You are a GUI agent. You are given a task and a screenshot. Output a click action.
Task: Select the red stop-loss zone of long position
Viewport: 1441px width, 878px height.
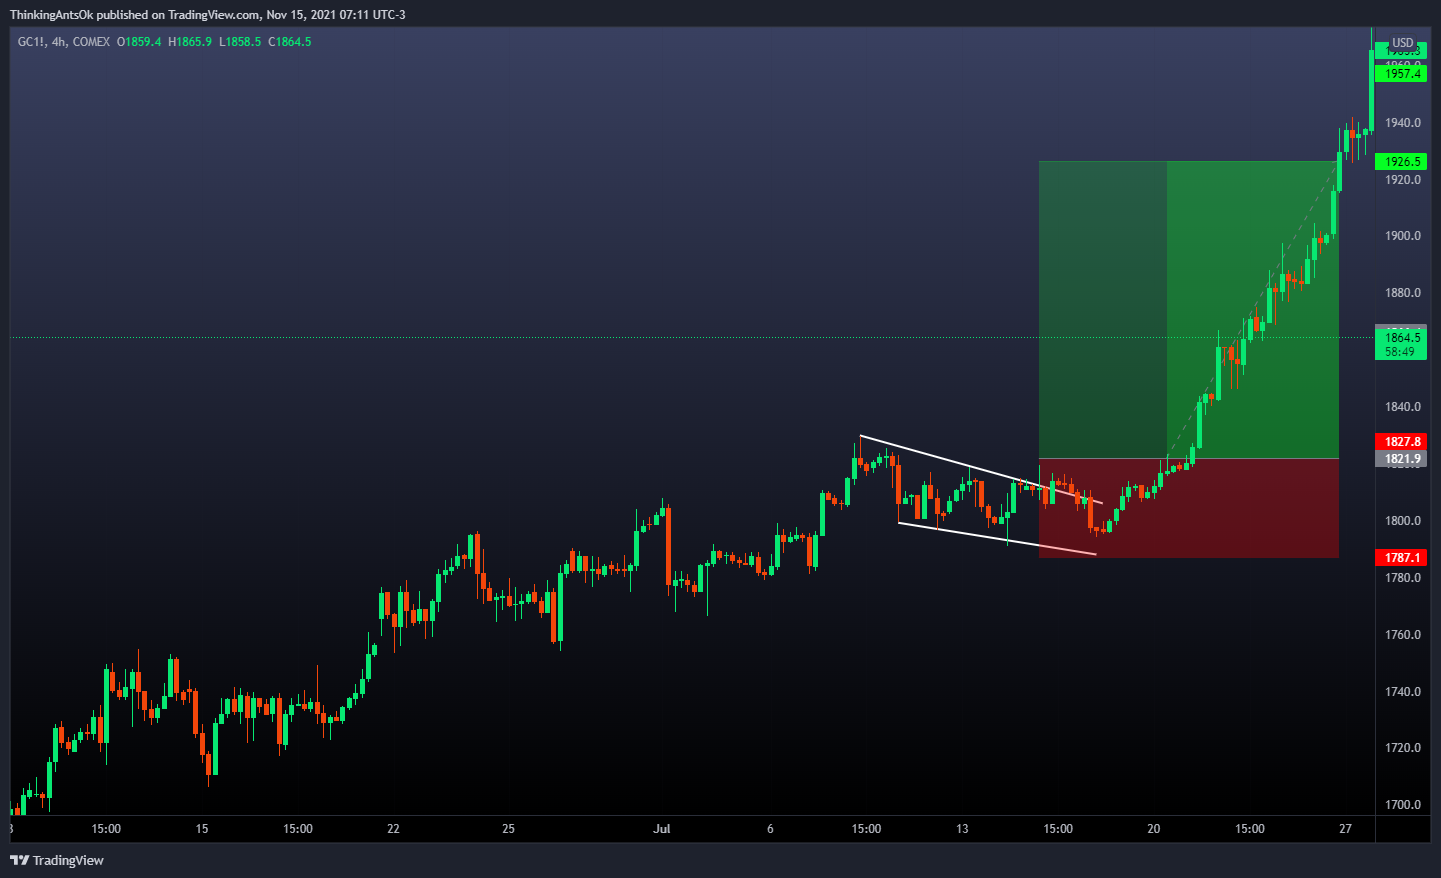[1189, 508]
